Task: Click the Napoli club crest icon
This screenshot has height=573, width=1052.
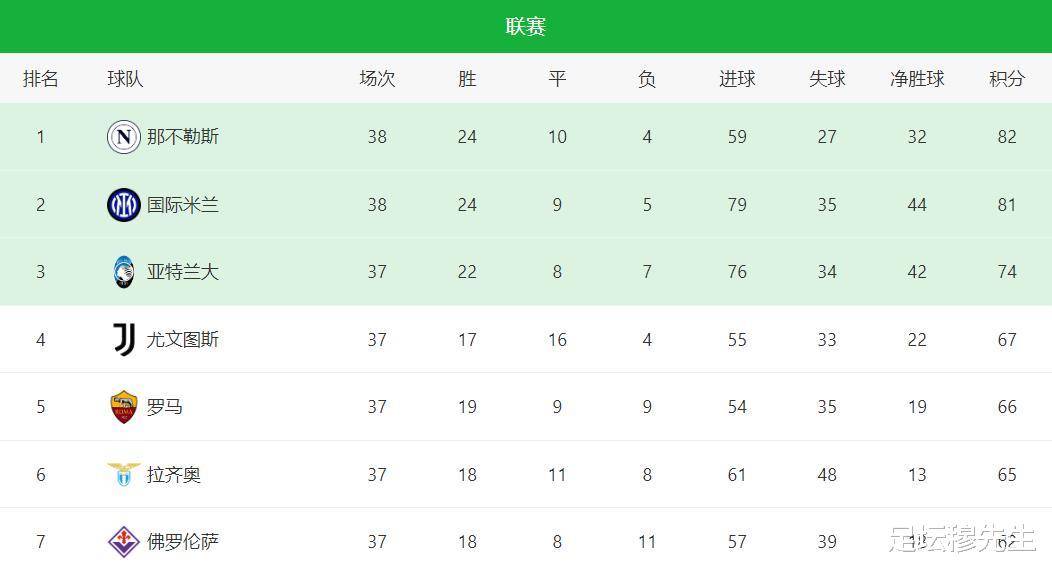Action: click(x=123, y=137)
